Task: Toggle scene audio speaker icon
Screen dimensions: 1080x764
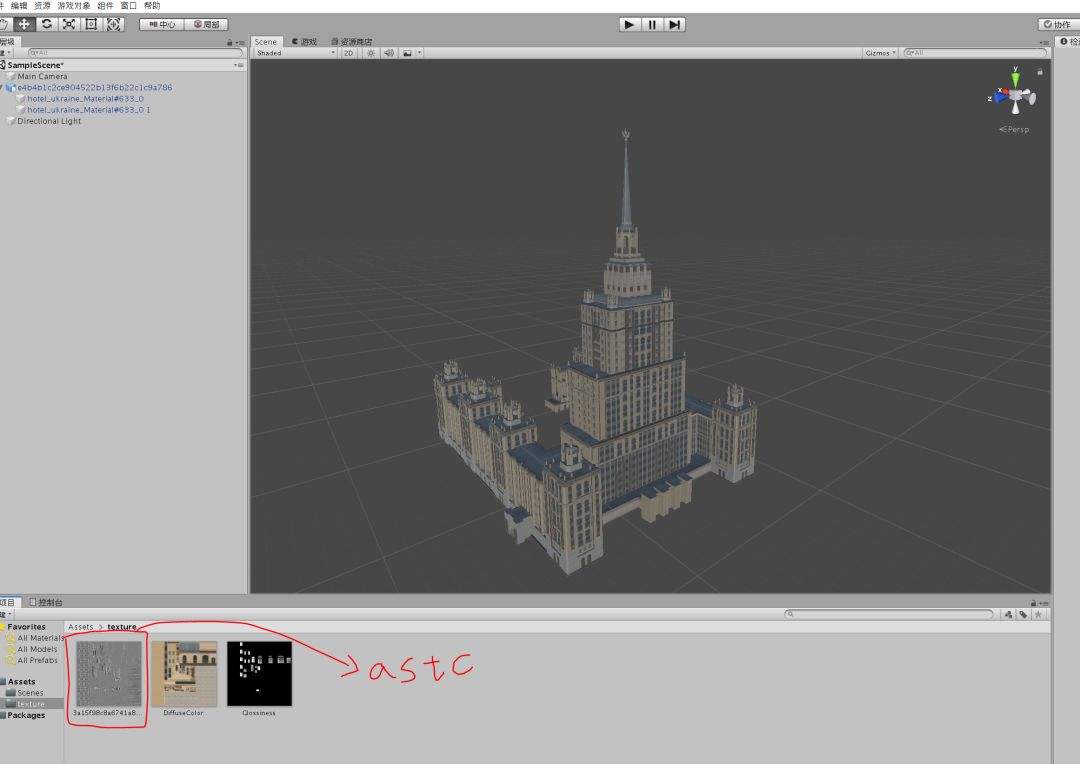Action: 388,53
